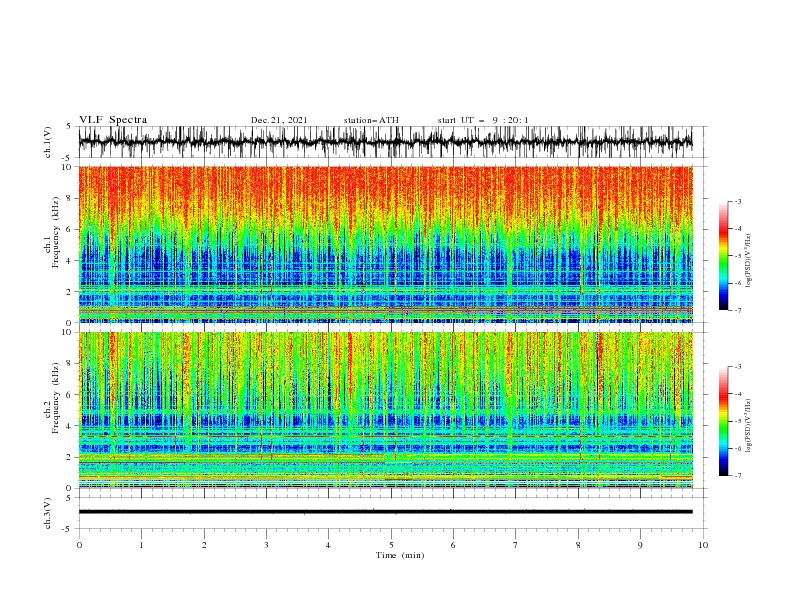Click the "2" tick on ch.2 frequency axis
This screenshot has height=612, width=792.
[x=70, y=457]
